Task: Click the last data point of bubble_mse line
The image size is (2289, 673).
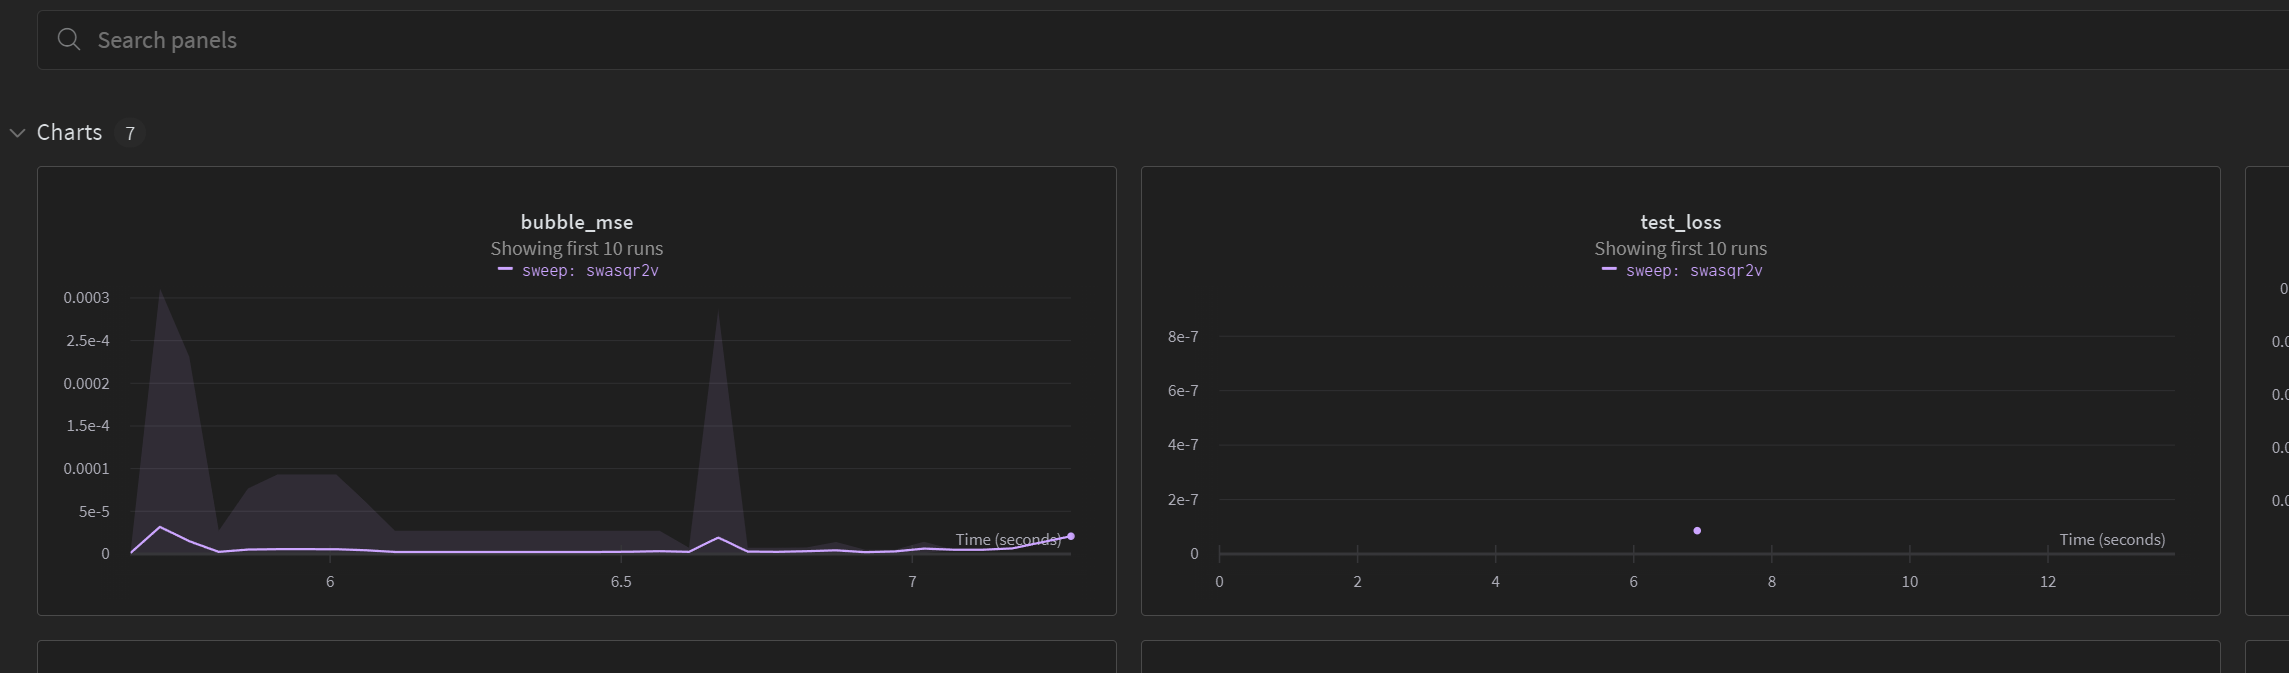Action: pos(1071,537)
